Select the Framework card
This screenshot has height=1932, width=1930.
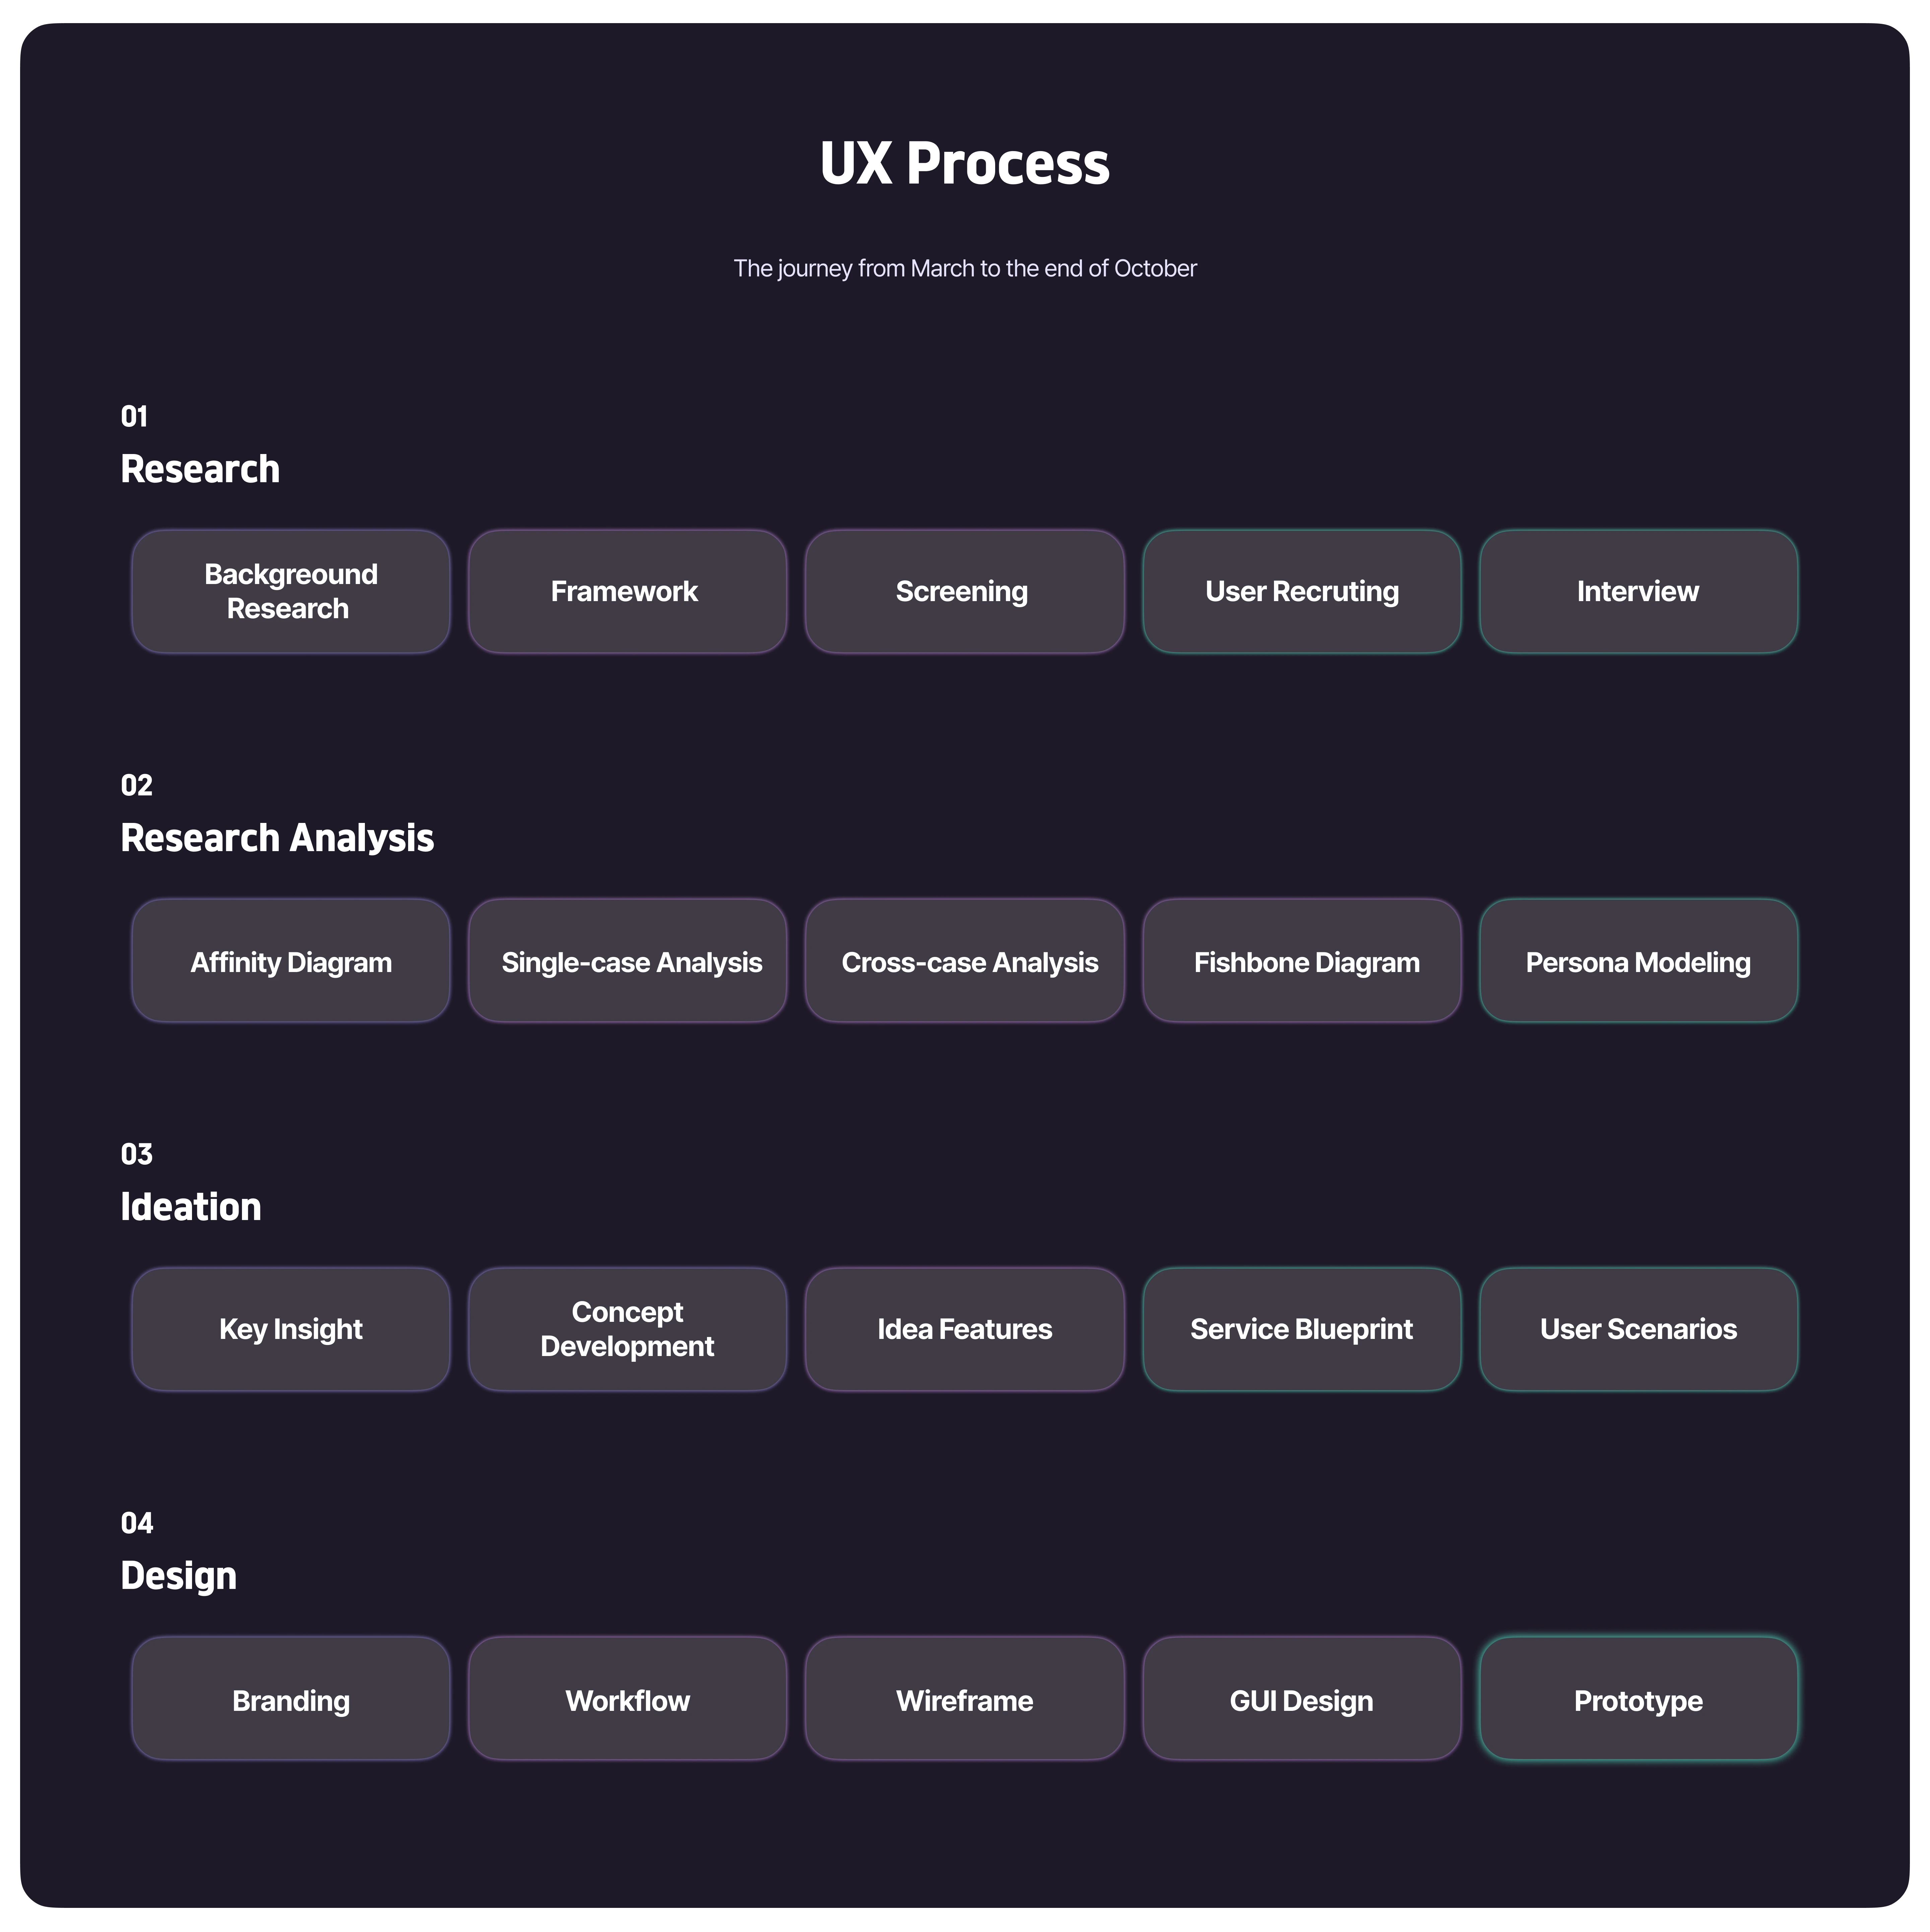(627, 591)
